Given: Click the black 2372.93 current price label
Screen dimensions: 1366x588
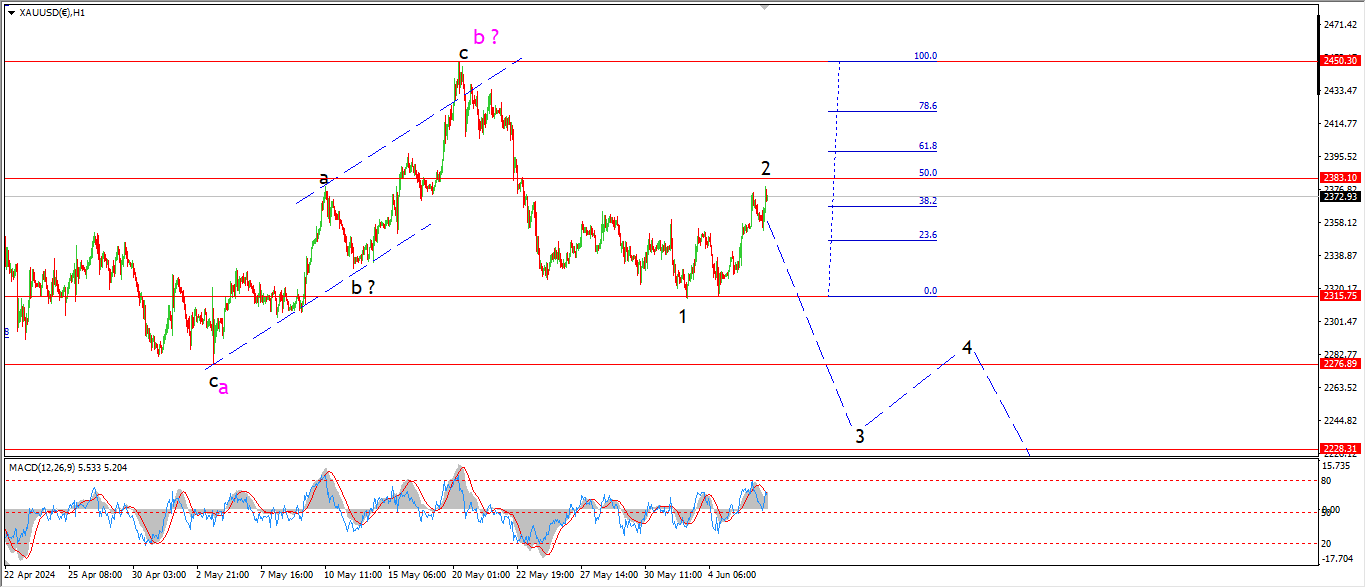Looking at the screenshot, I should [x=1340, y=196].
